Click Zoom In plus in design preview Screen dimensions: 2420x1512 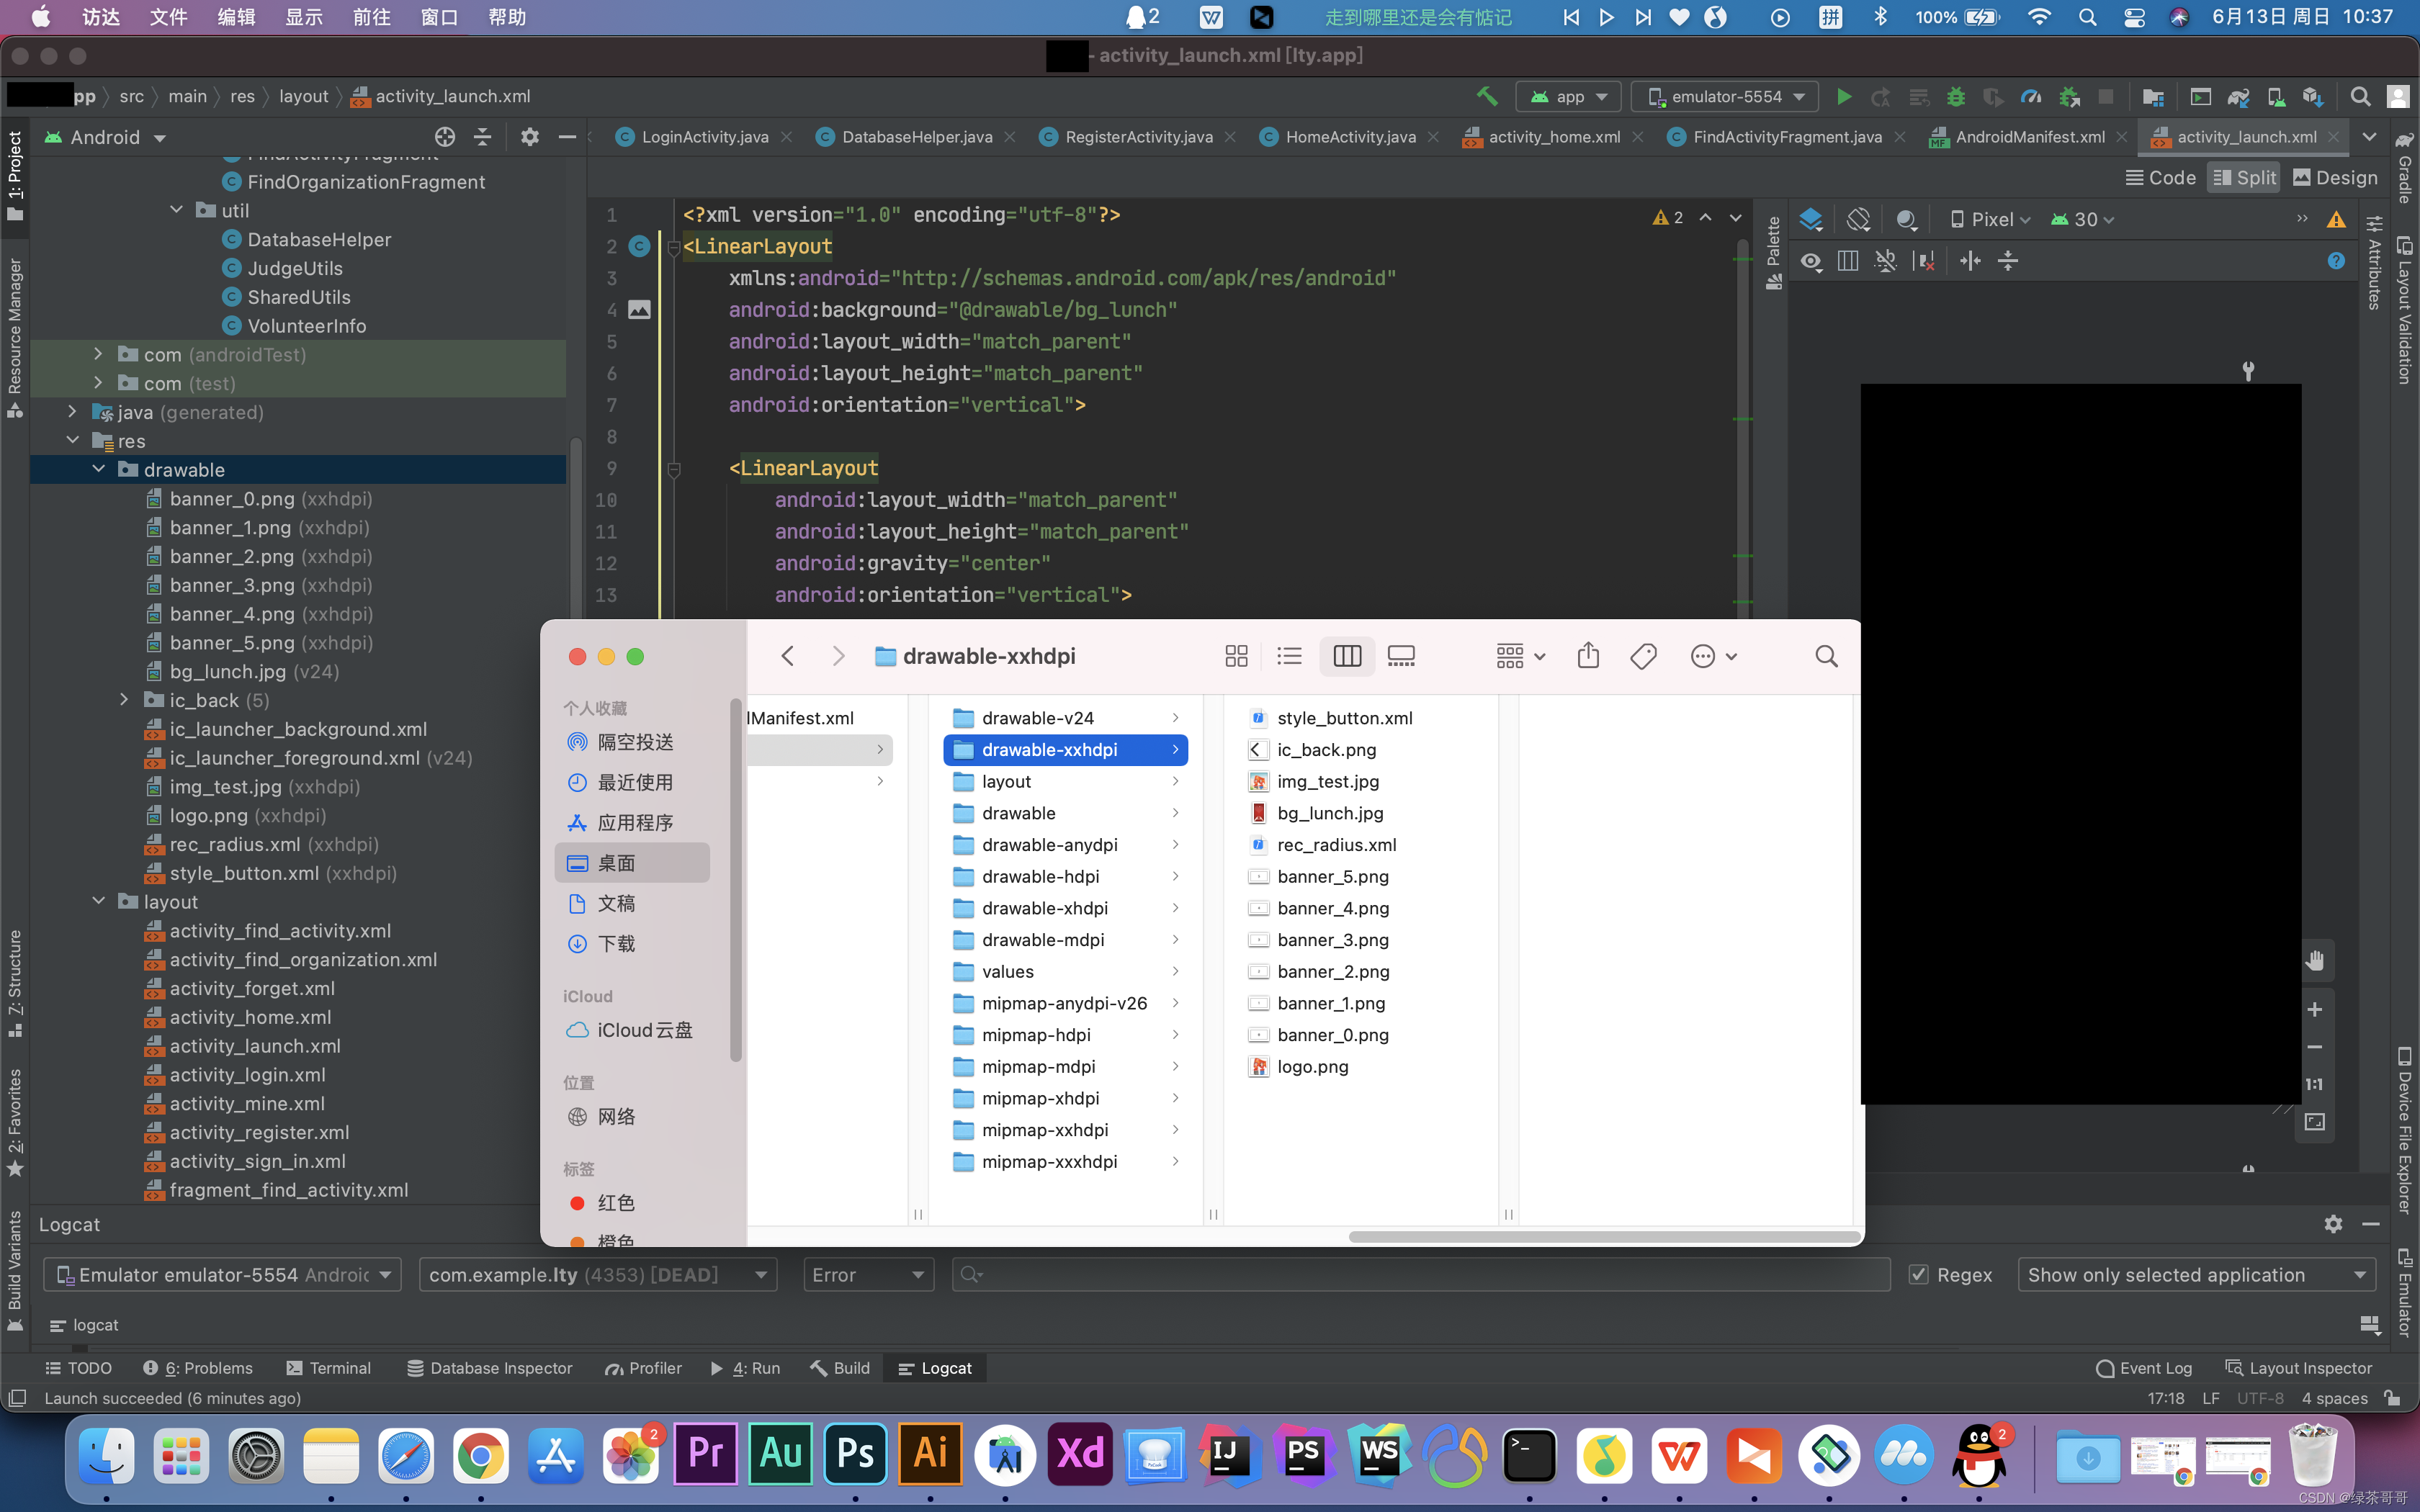[x=2314, y=1010]
